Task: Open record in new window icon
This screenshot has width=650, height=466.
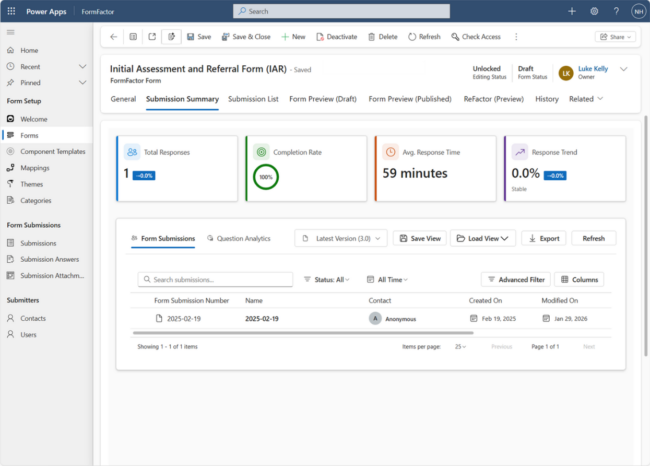Action: [152, 37]
